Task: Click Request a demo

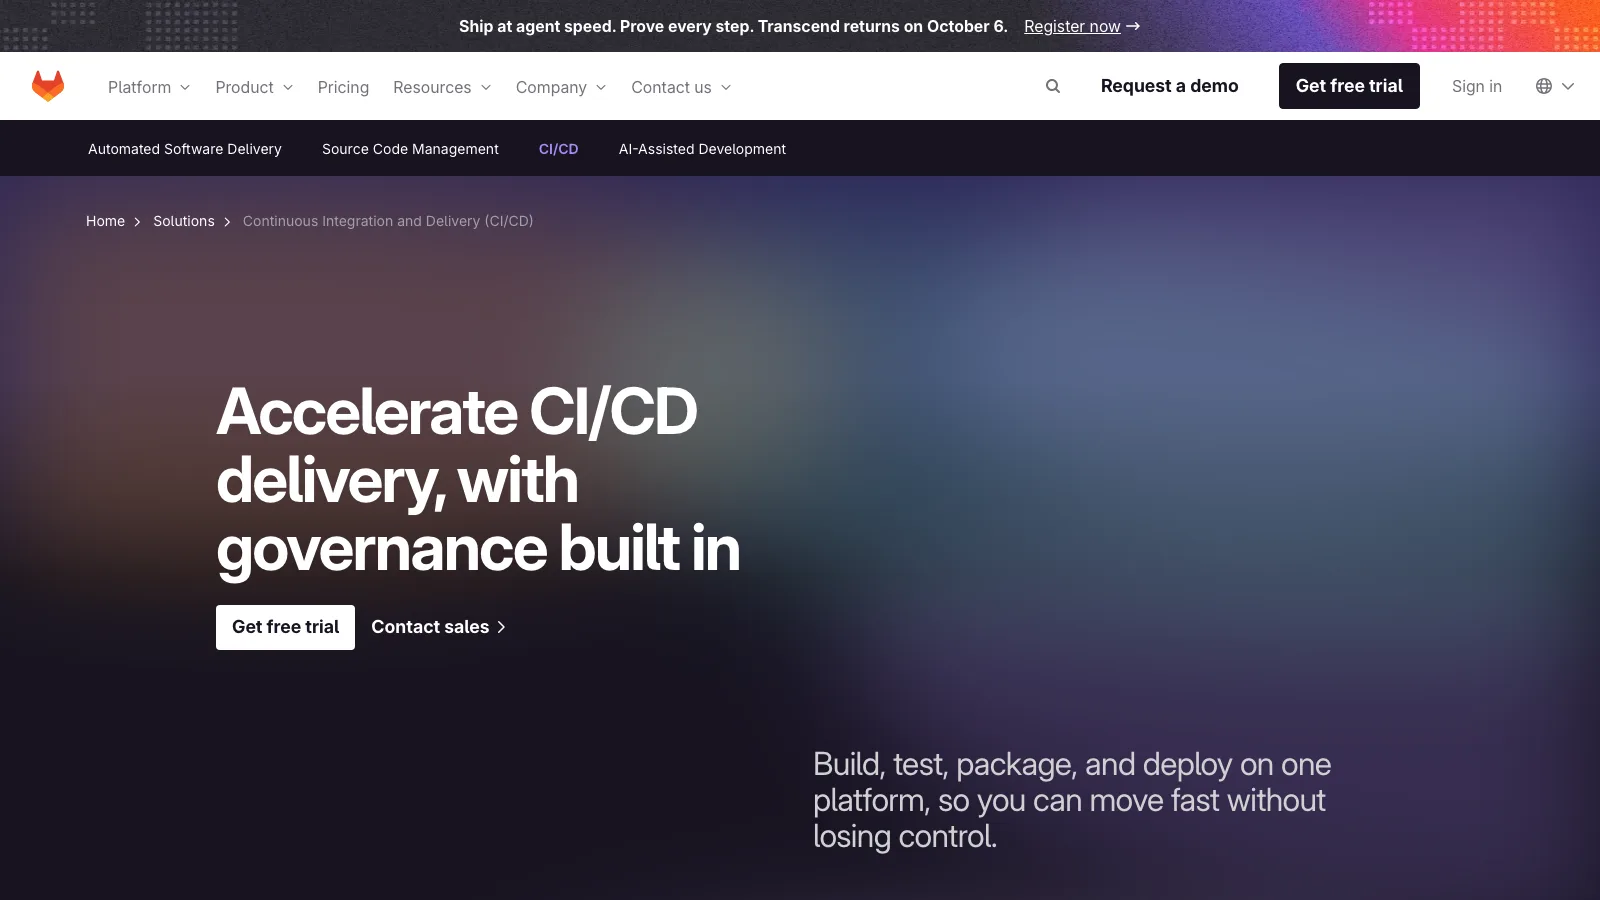Action: tap(1169, 86)
